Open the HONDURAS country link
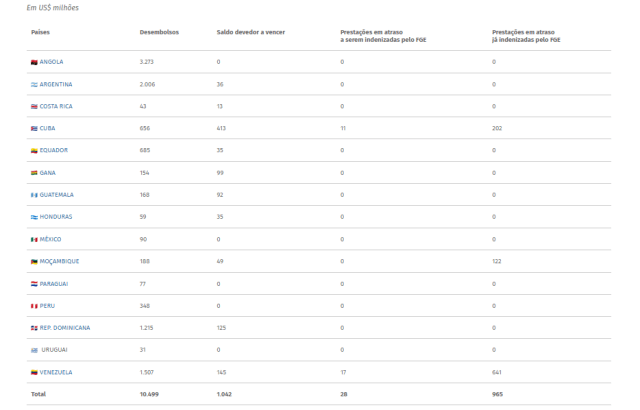Screen dimensions: 640x410 click(56, 217)
